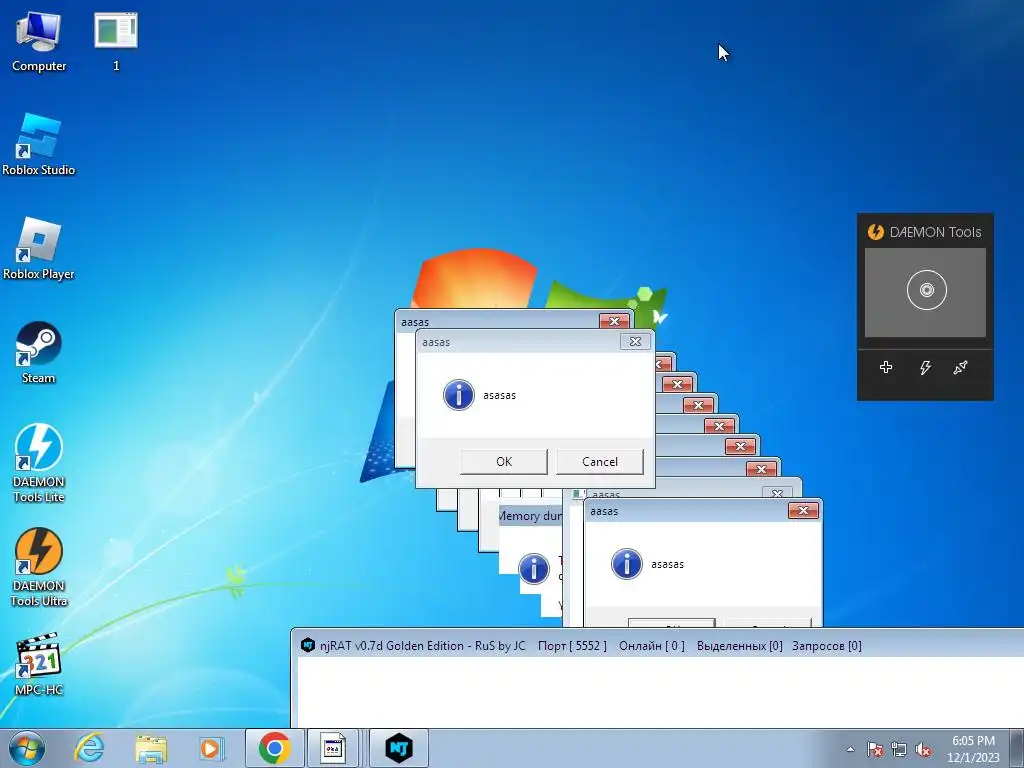The height and width of the screenshot is (768, 1024).
Task: Click the Выделенных [0] status text
Action: tap(739, 646)
